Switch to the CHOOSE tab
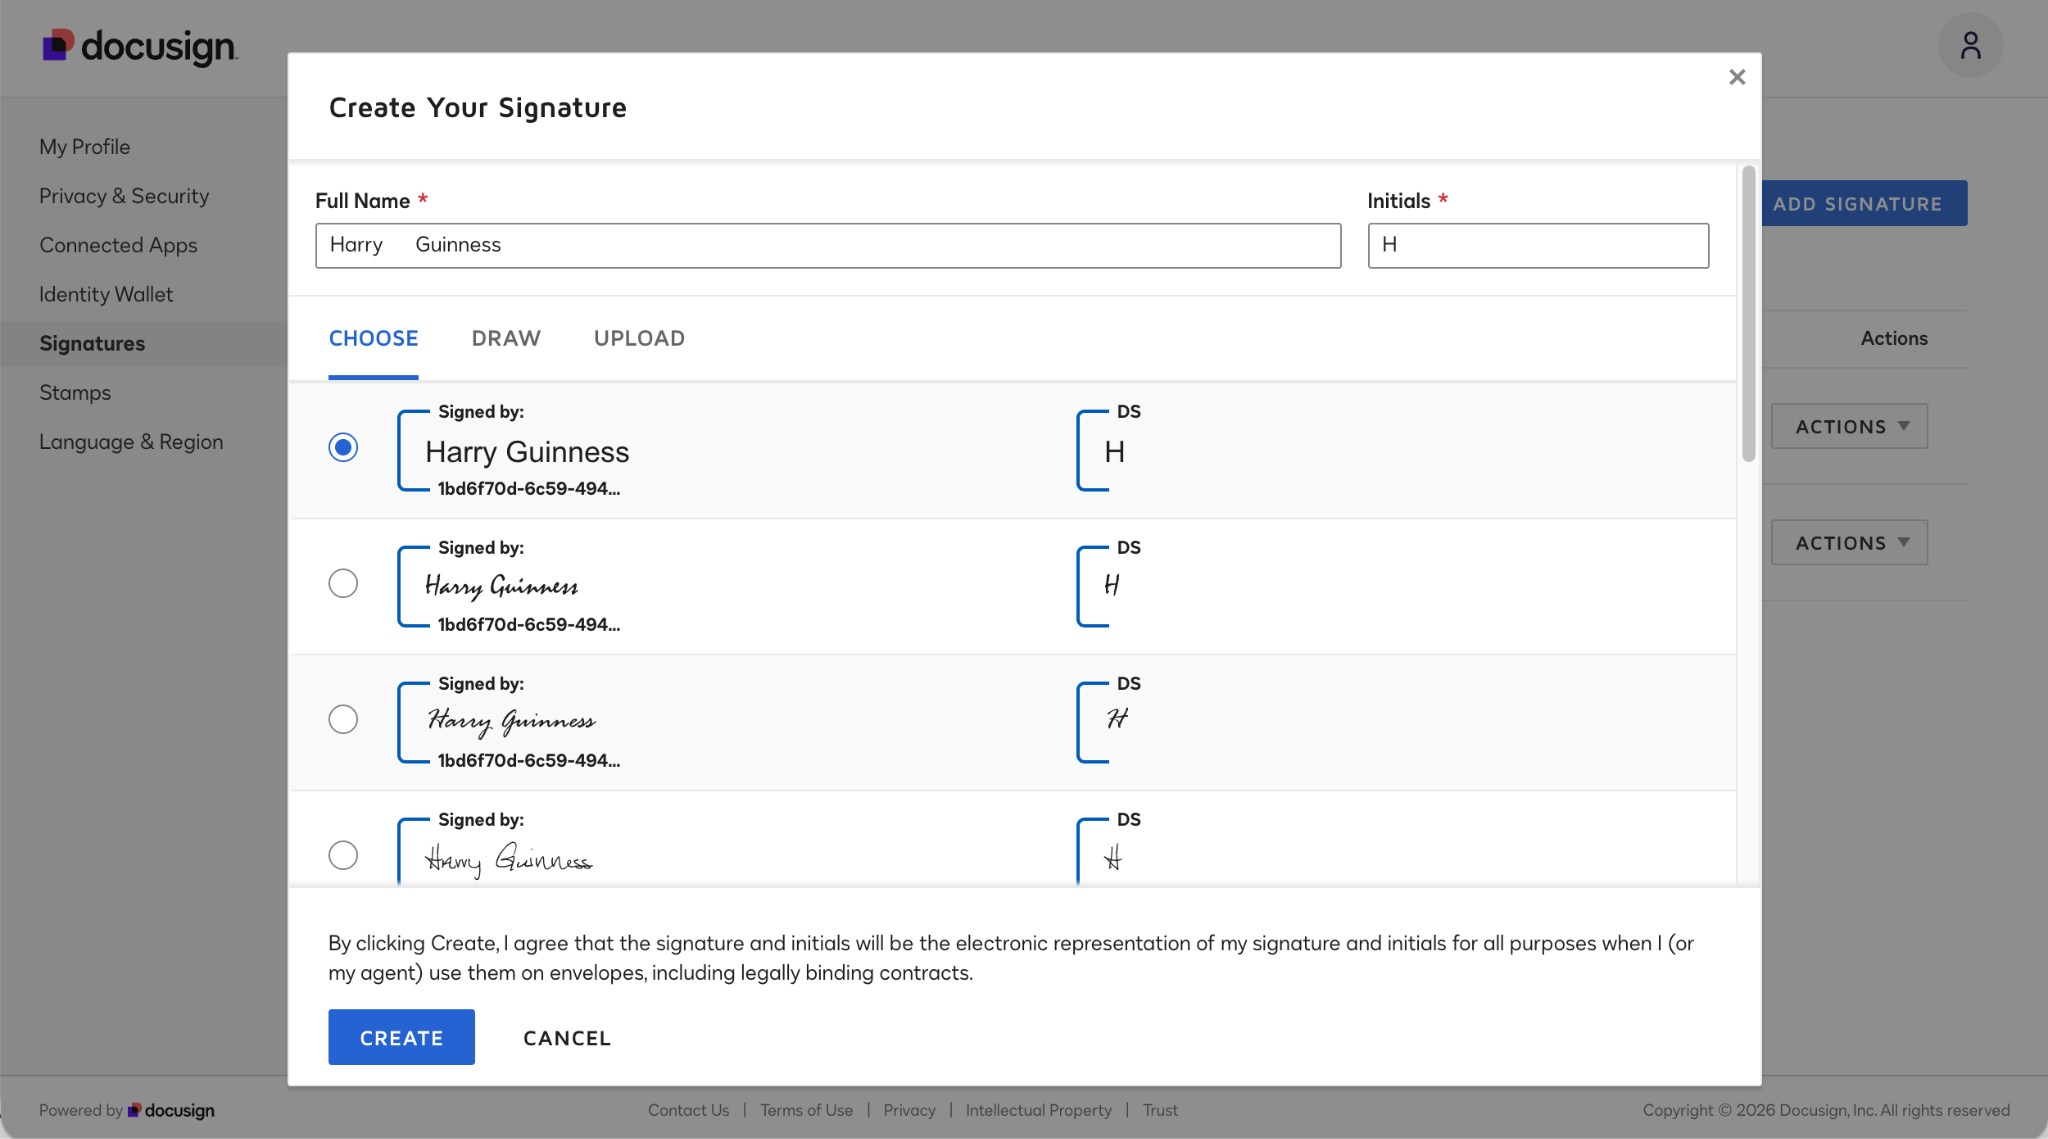This screenshot has width=2048, height=1139. coord(373,338)
